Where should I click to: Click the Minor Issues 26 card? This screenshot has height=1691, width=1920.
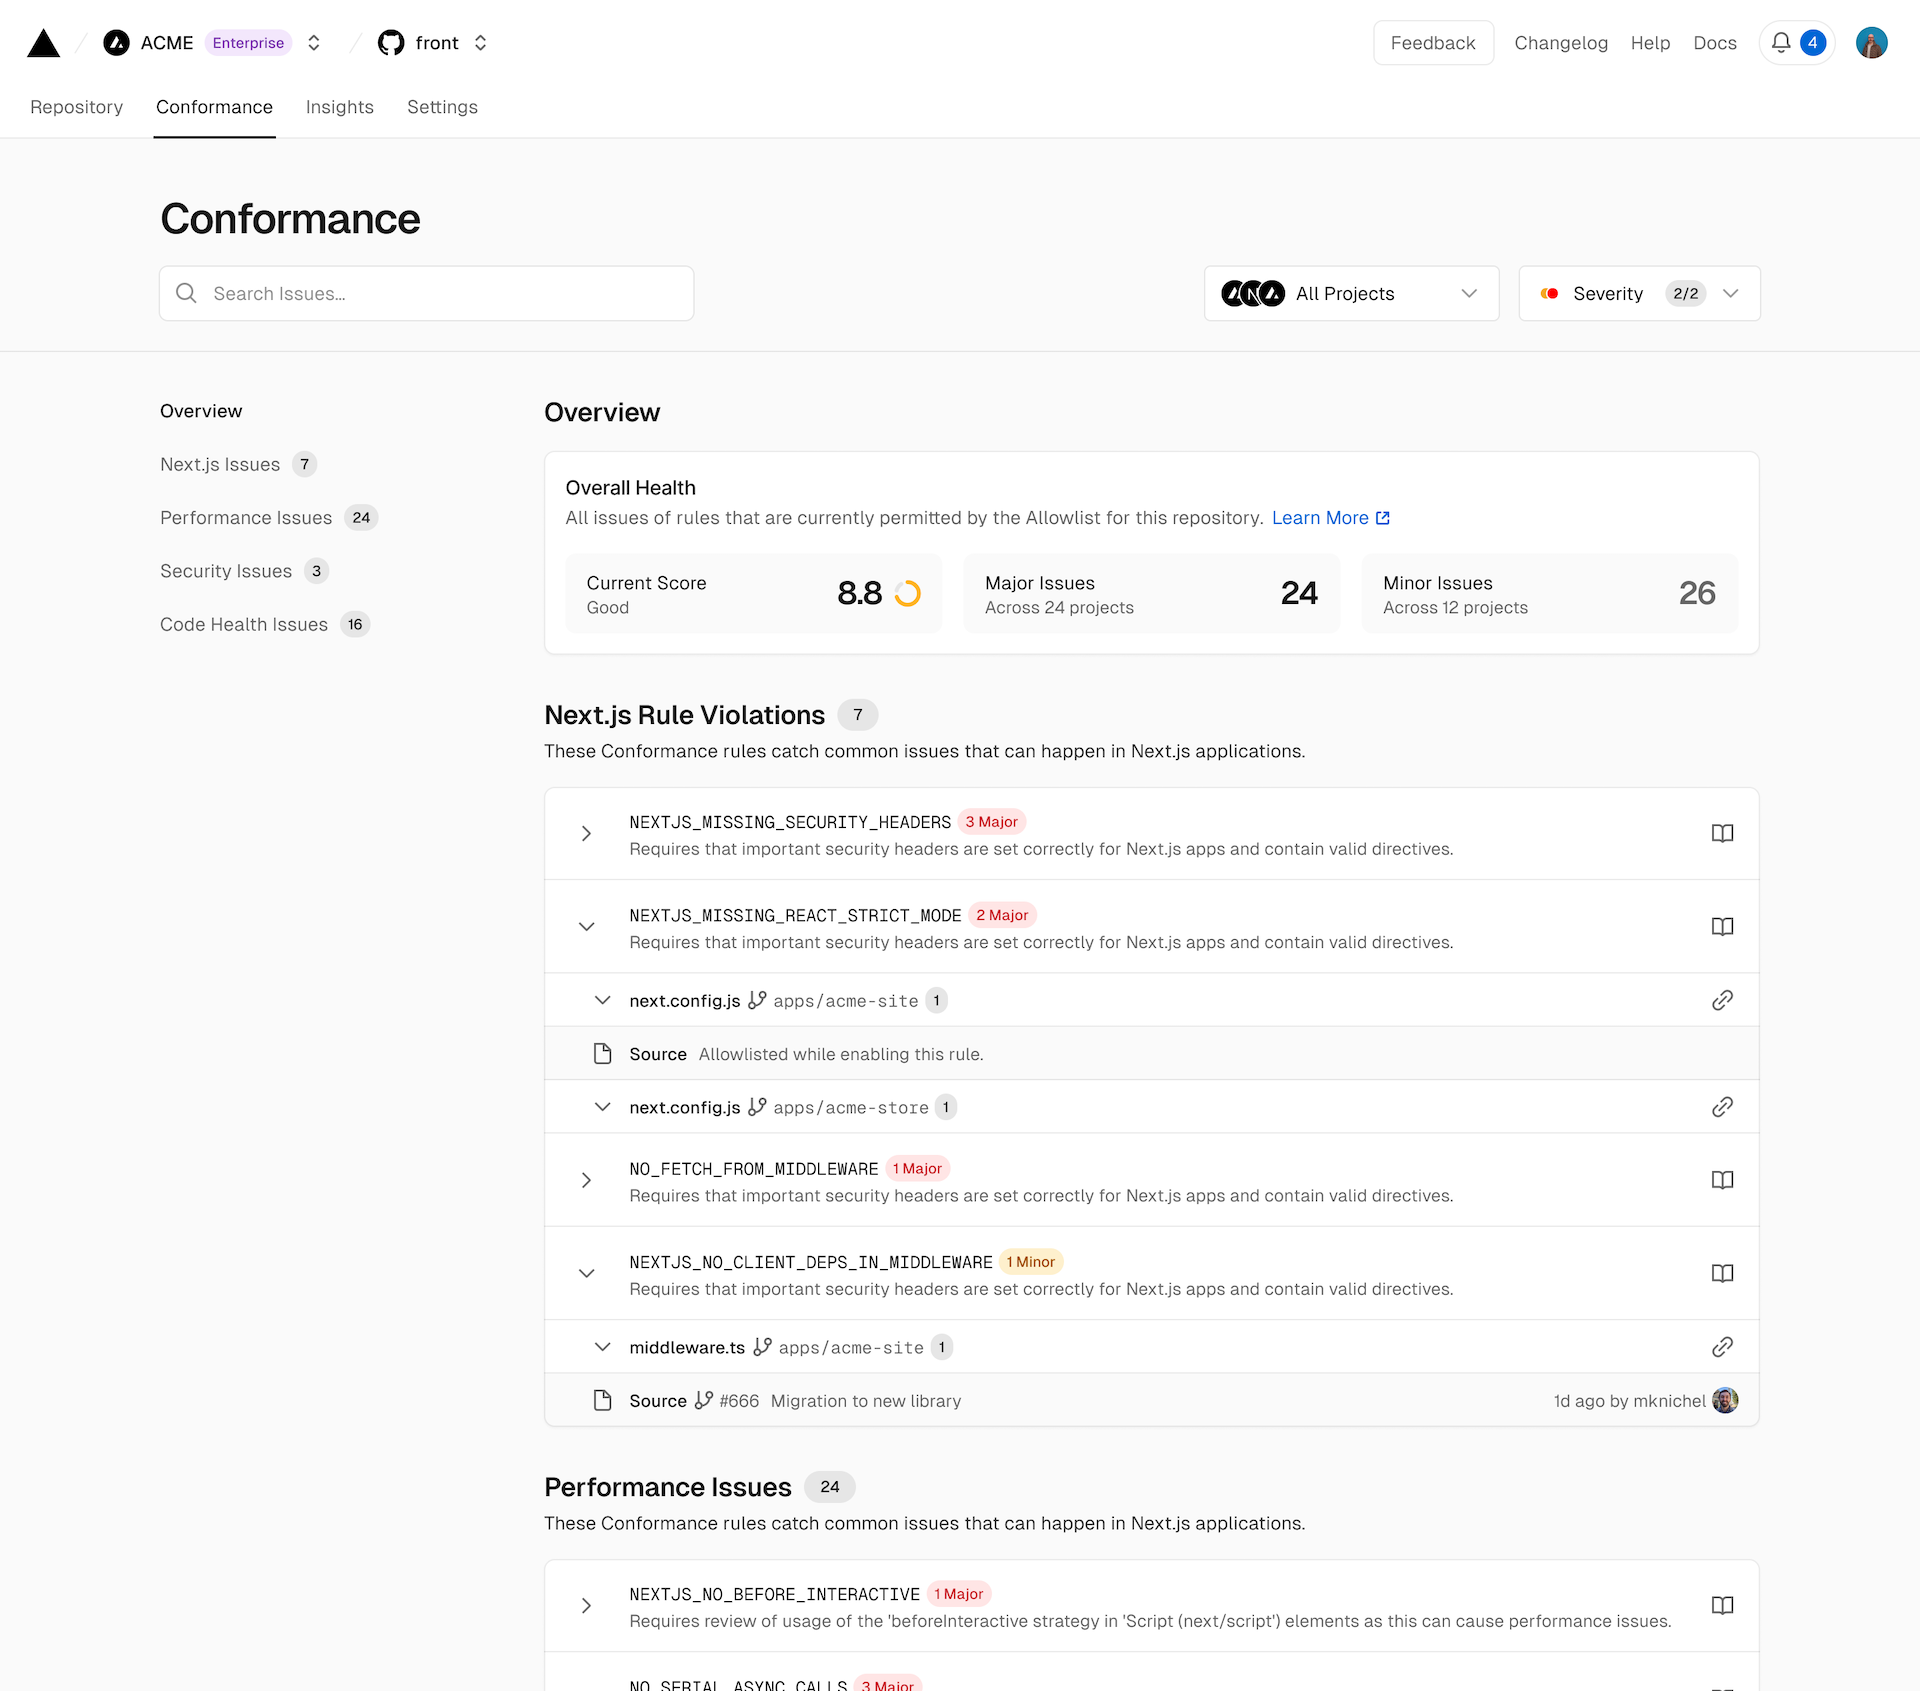point(1549,594)
